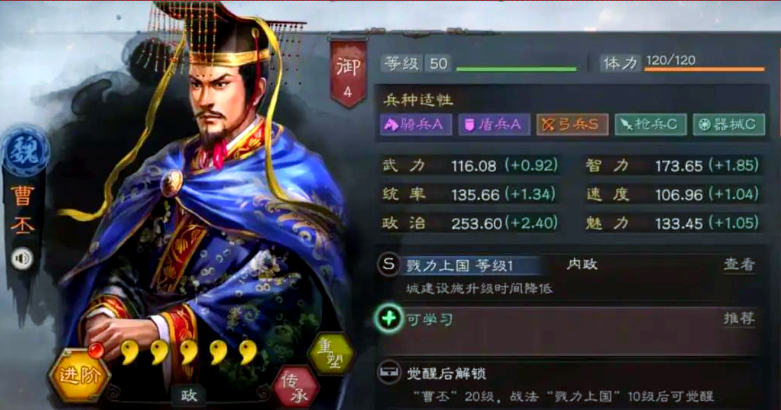This screenshot has width=781, height=410.
Task: Select the 盾兵A shield troop tag
Action: 494,125
